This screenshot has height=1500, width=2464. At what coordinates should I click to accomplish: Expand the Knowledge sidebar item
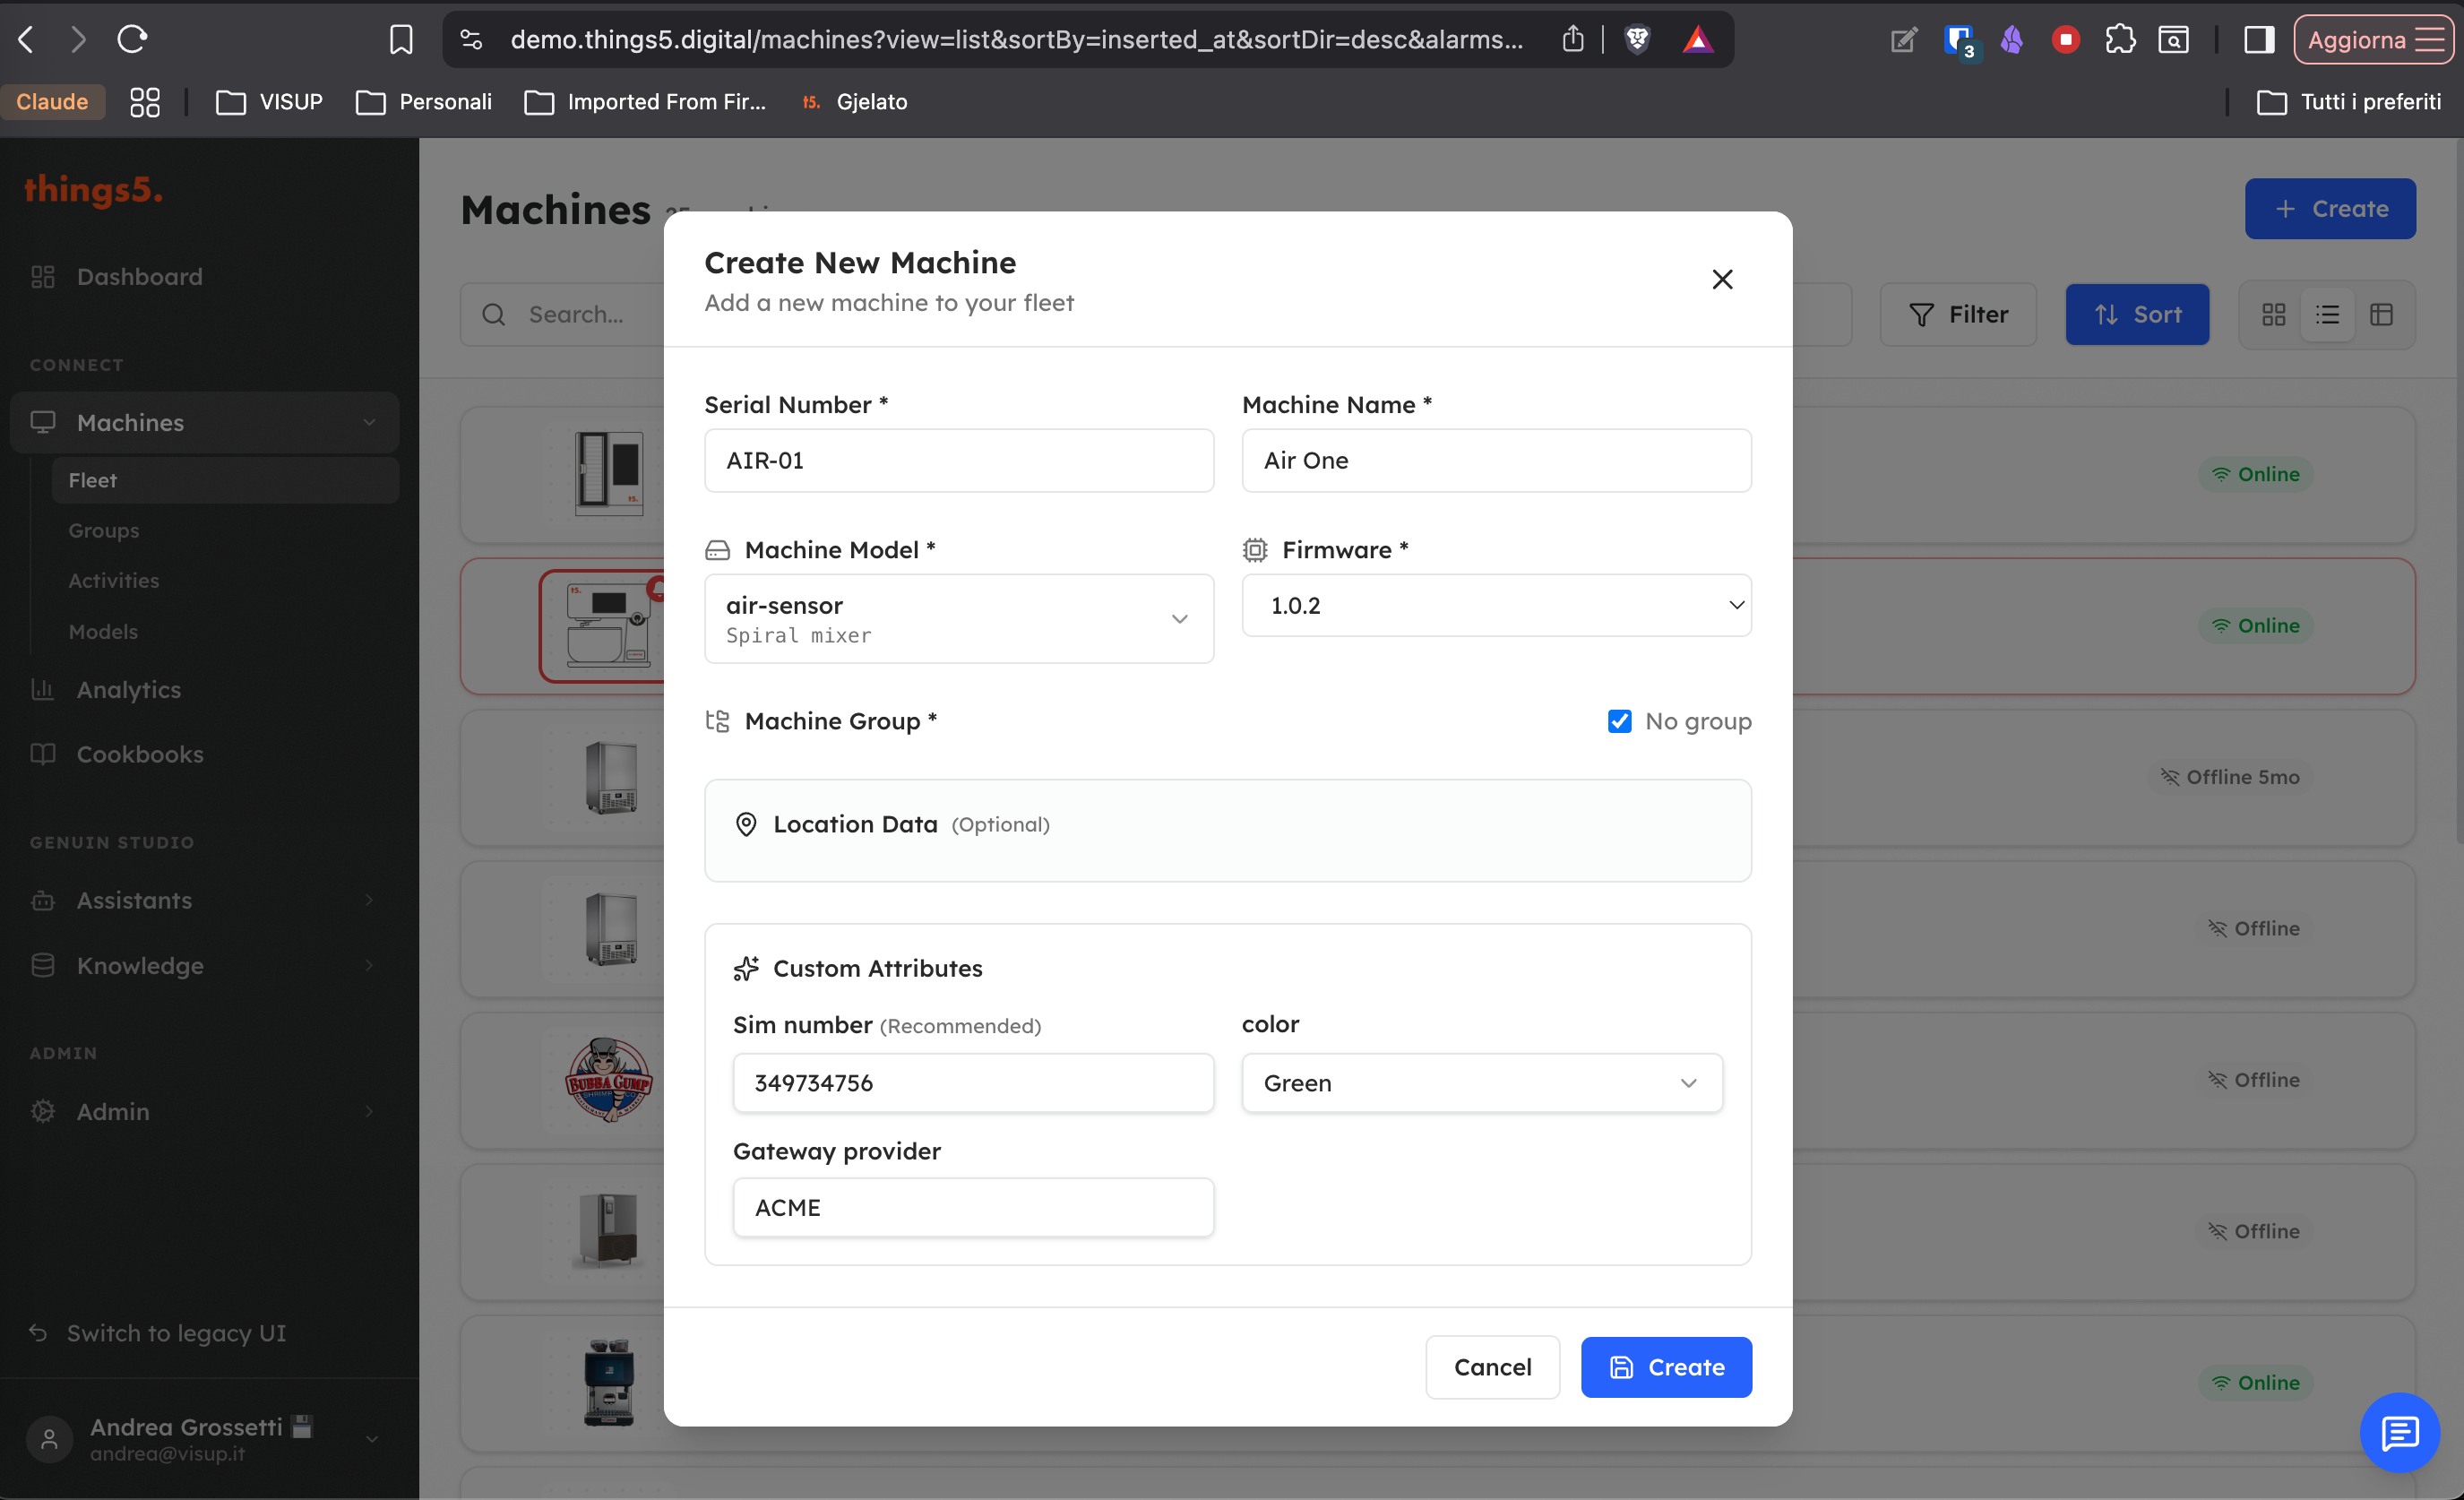tap(204, 965)
